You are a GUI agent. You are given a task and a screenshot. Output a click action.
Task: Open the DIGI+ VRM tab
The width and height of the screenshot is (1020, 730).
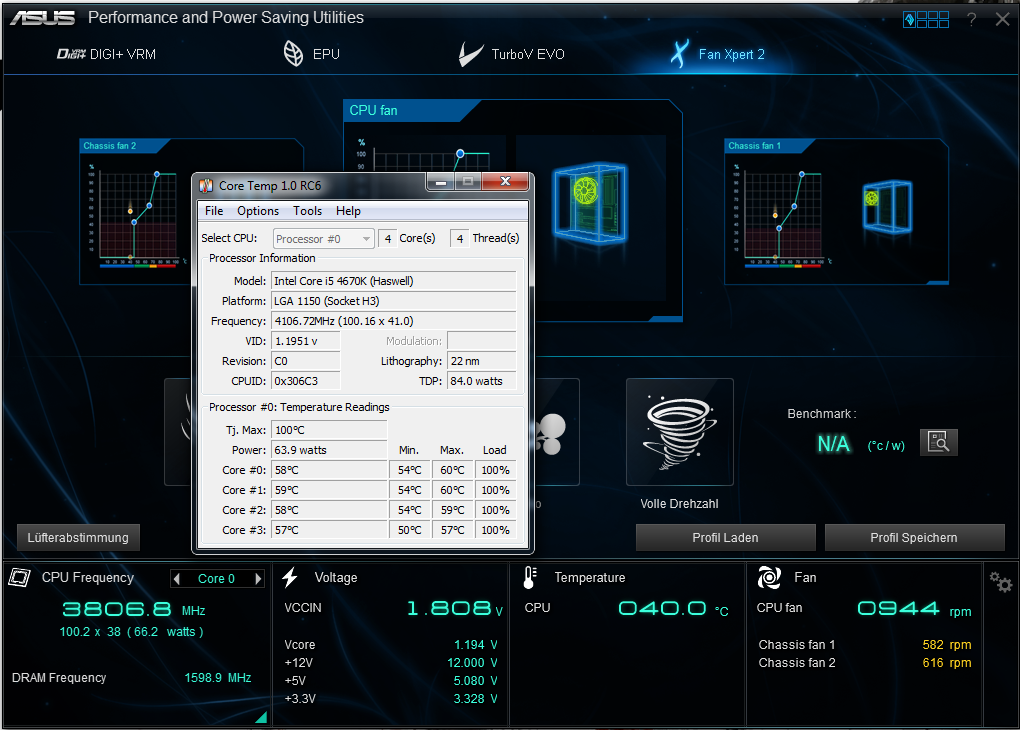pos(107,54)
